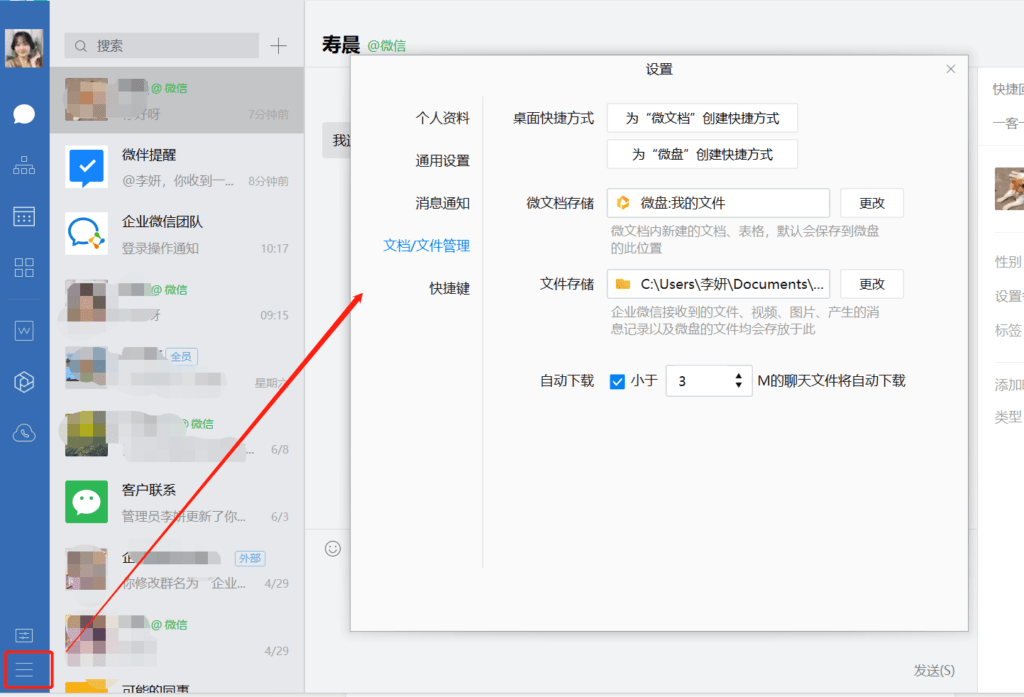Open the 企业微信团队 conversation

176,234
